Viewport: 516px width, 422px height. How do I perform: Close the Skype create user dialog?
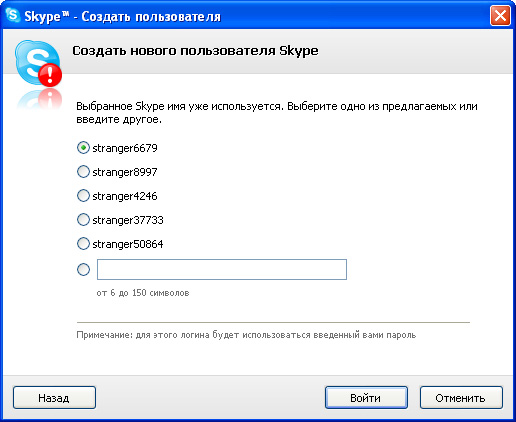pyautogui.click(x=500, y=16)
